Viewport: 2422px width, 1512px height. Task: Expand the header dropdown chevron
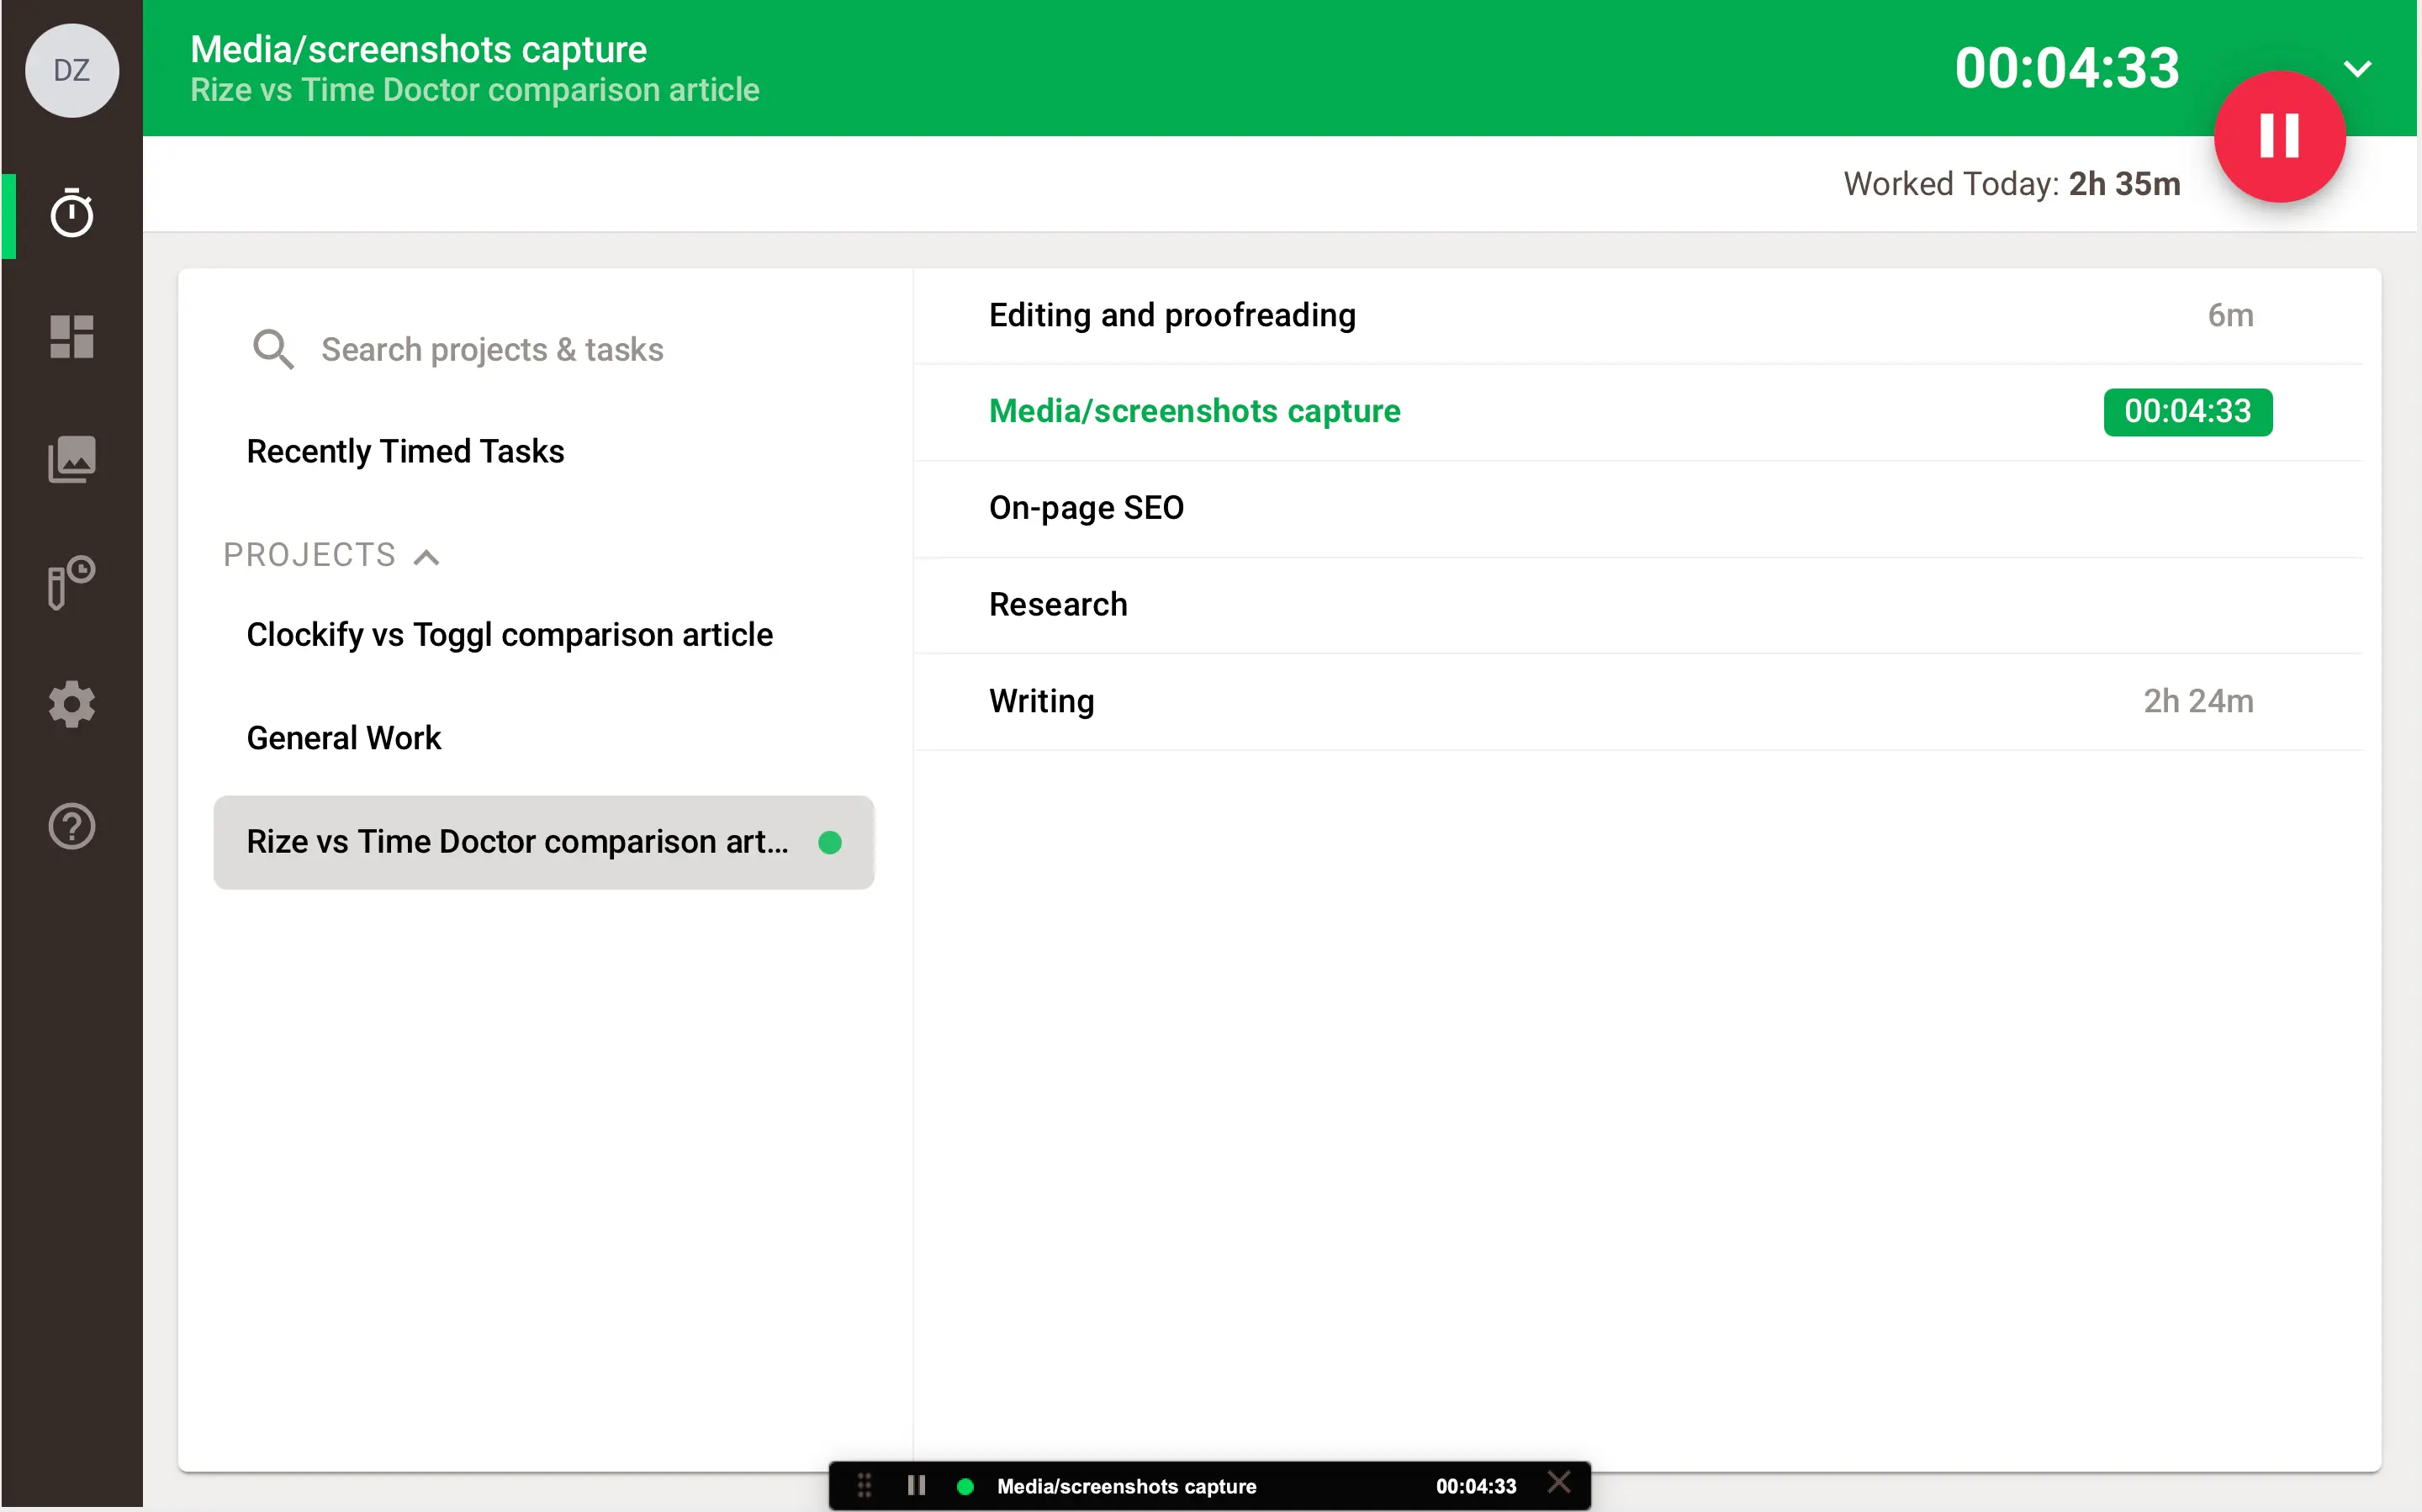pyautogui.click(x=2357, y=69)
